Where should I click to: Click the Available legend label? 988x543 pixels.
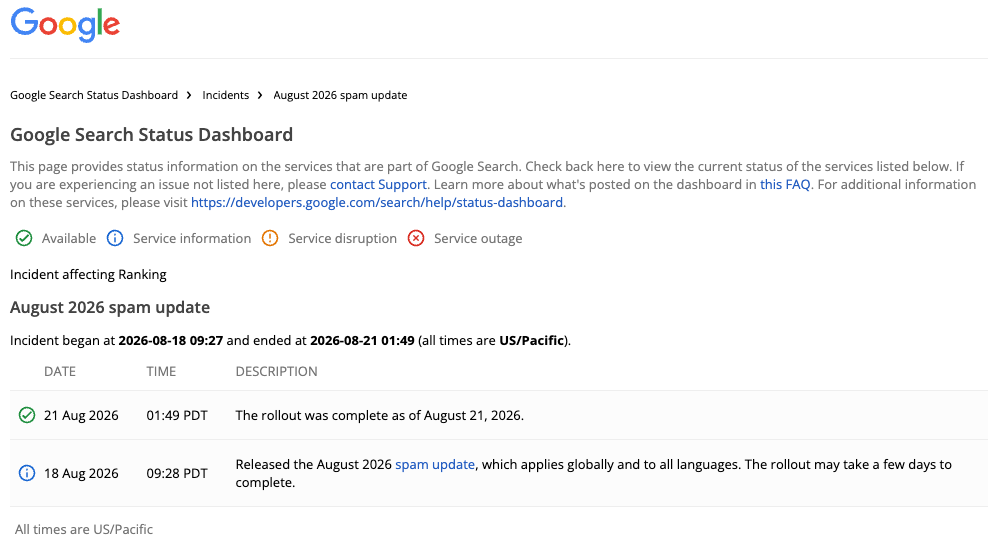click(x=69, y=239)
